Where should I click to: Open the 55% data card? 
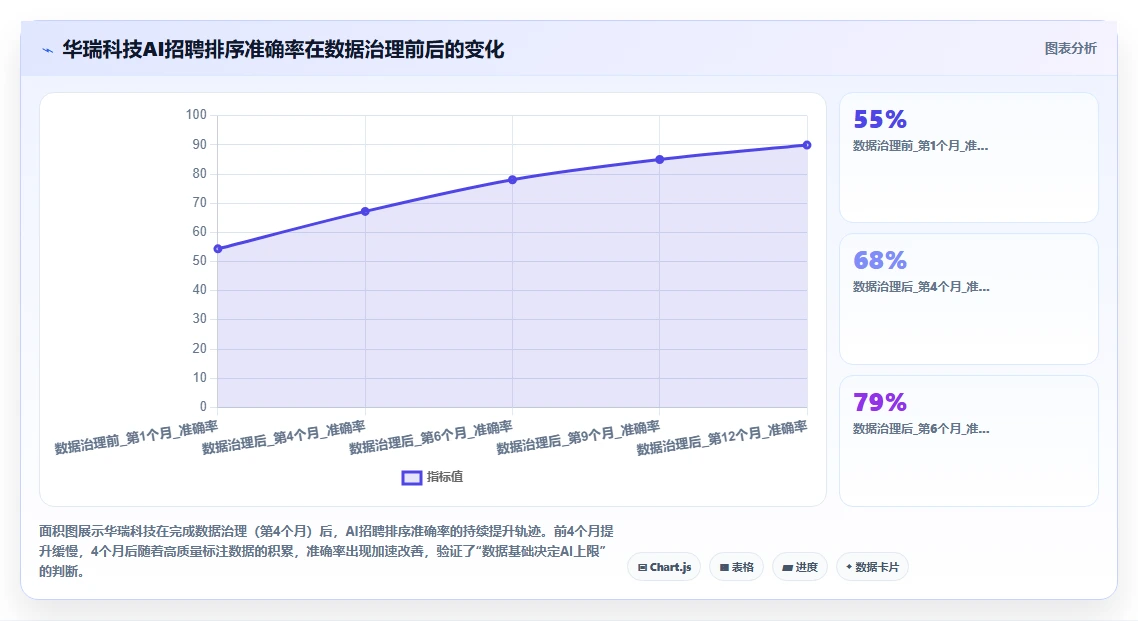pos(969,157)
